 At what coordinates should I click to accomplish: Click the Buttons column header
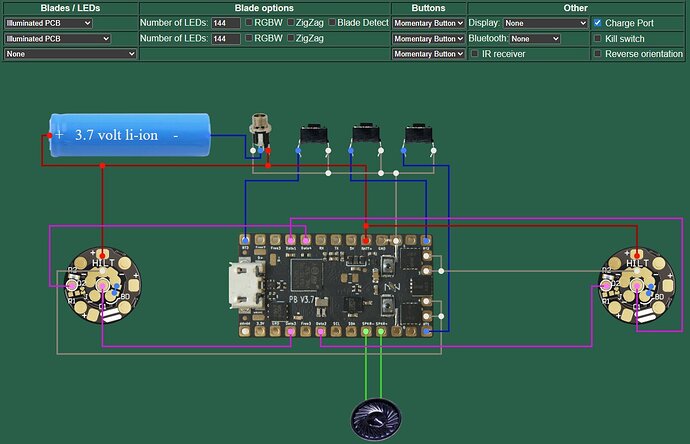coord(428,8)
